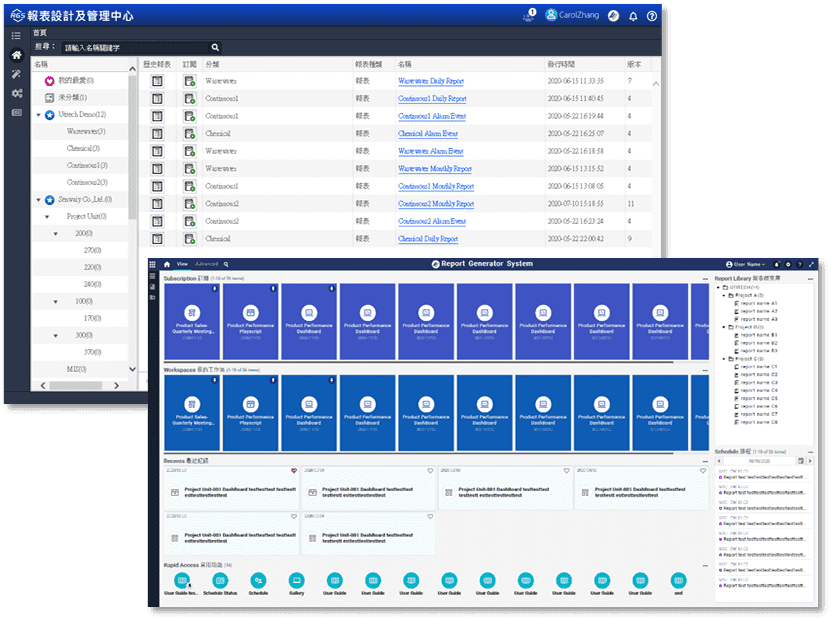
Task: Click the notification bell icon
Action: point(632,17)
